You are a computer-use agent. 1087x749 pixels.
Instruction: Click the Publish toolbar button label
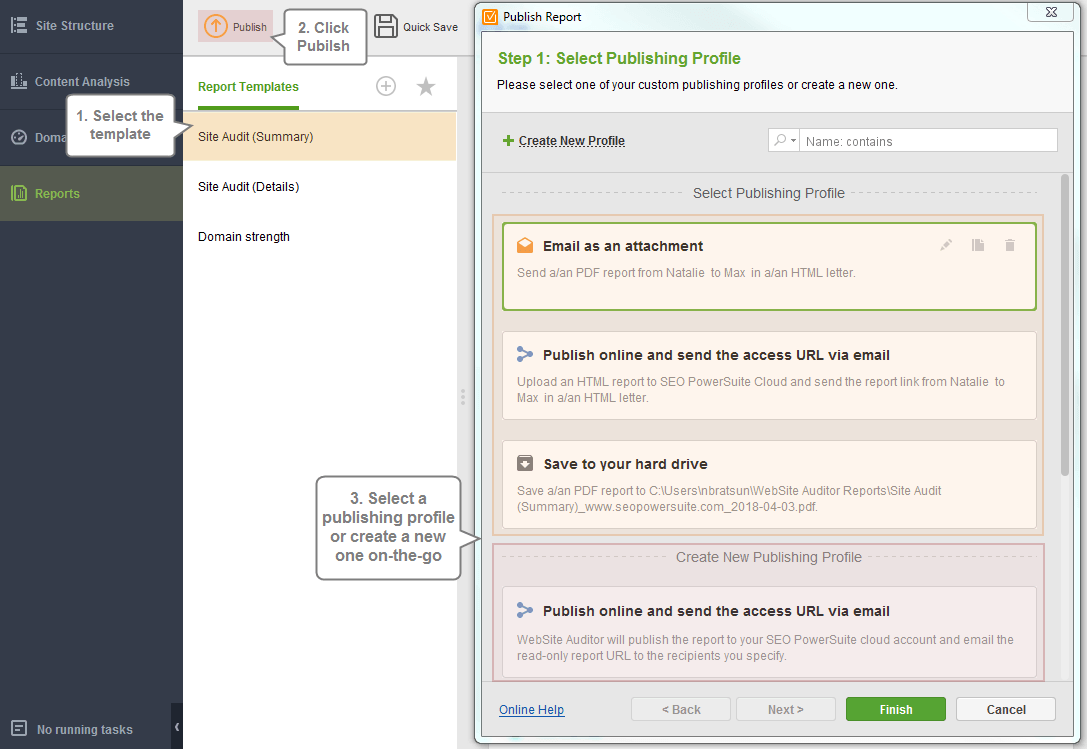pos(250,27)
